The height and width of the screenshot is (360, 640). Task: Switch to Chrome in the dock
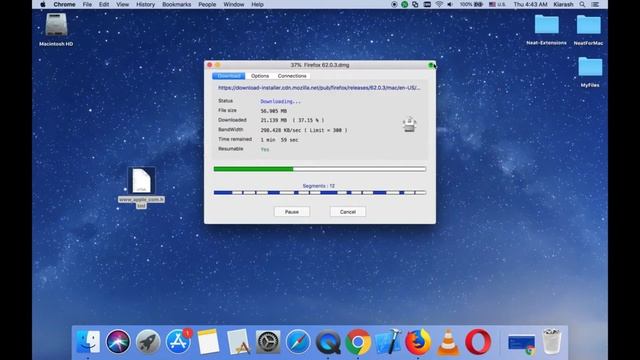(358, 342)
